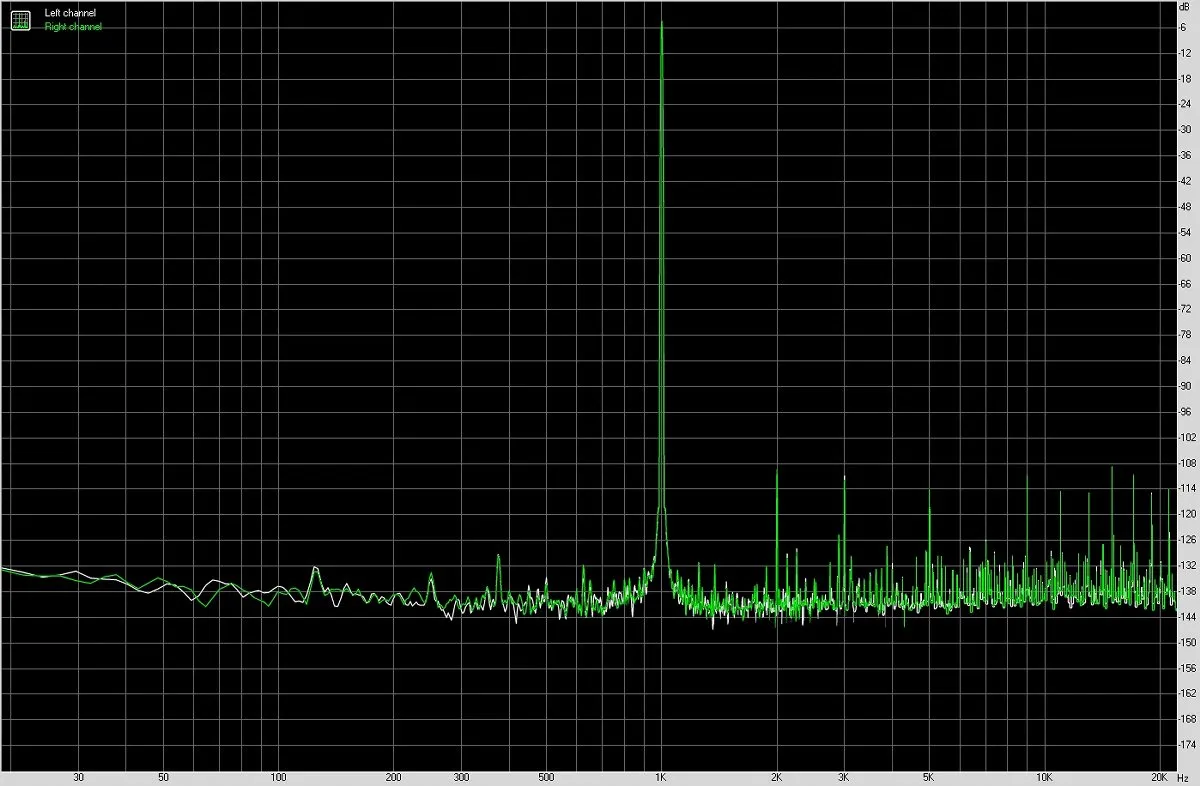Click the '-60' dB scale label
Screen dimensions: 1200x786
tap(1185, 258)
